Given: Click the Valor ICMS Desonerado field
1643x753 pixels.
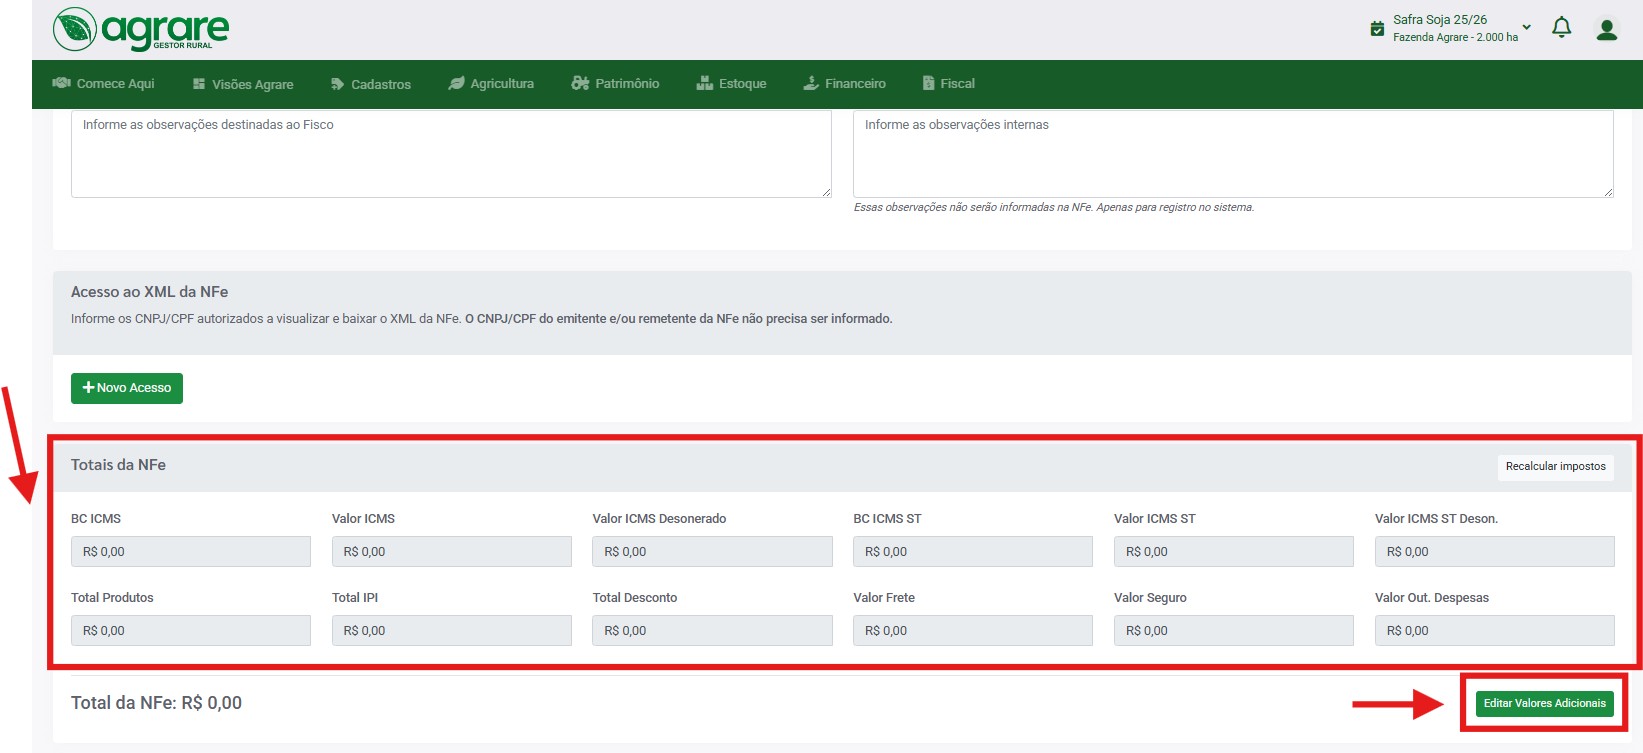Looking at the screenshot, I should point(712,552).
